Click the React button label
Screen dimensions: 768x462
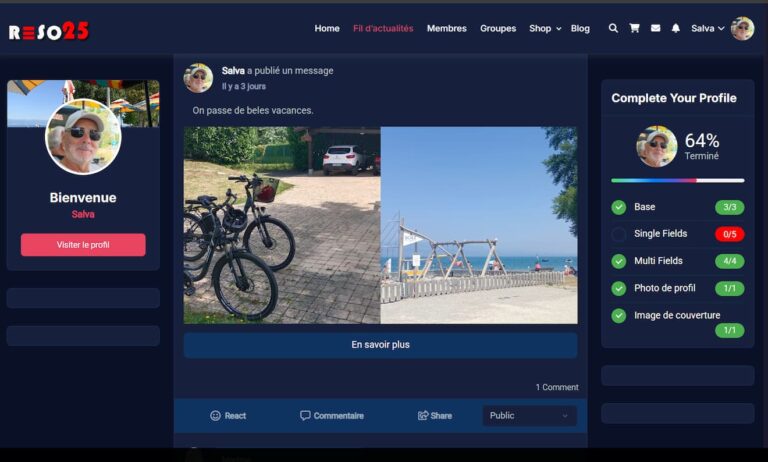pos(235,415)
